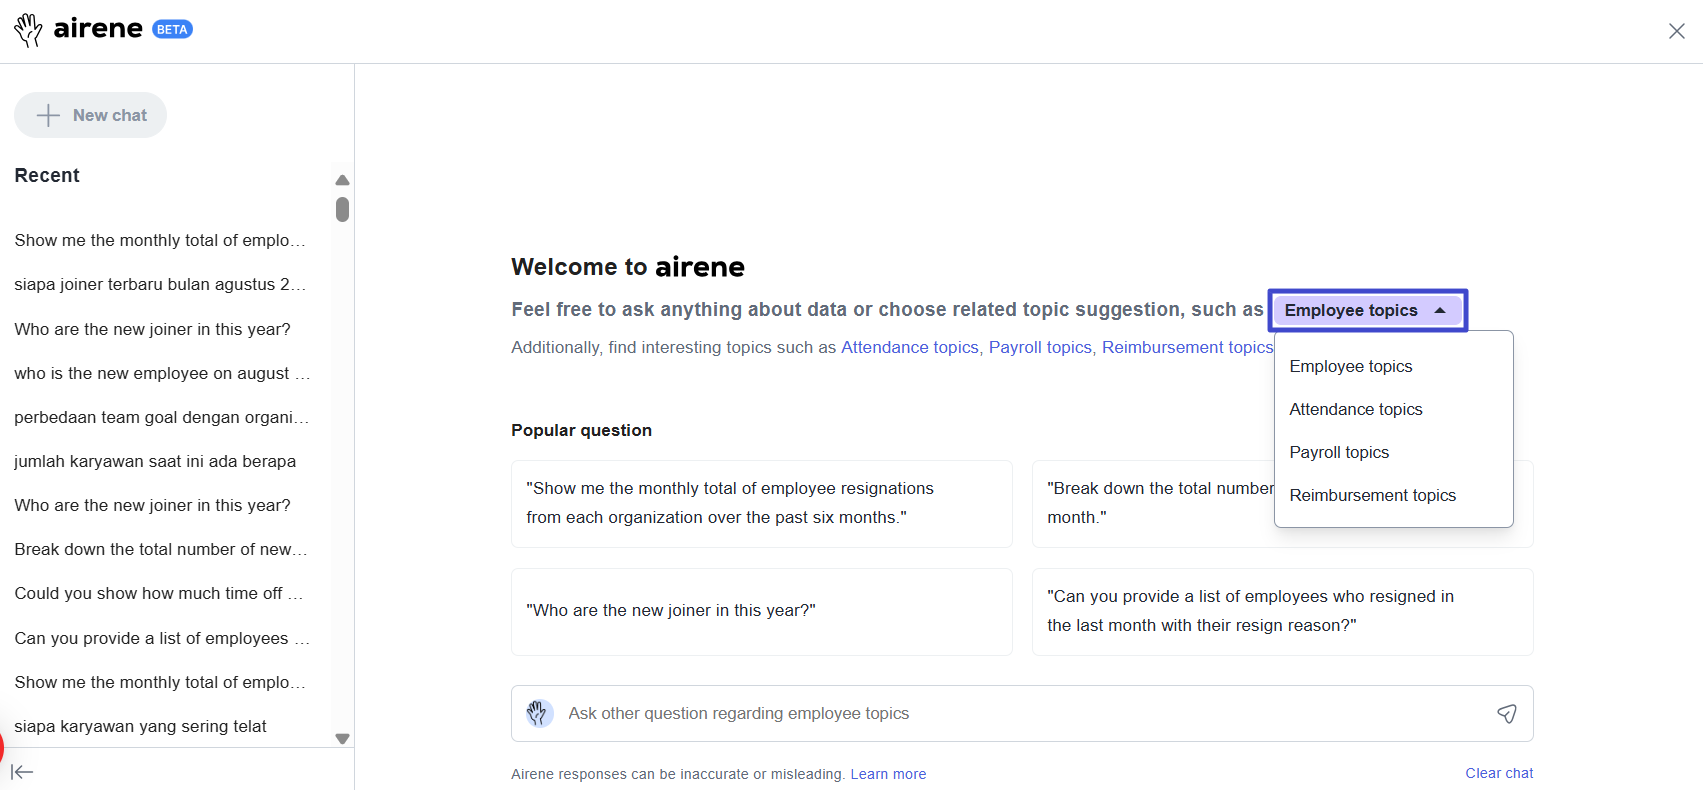The height and width of the screenshot is (790, 1703).
Task: Choose Reimbursement topics in the dropdown list
Action: pyautogui.click(x=1372, y=495)
